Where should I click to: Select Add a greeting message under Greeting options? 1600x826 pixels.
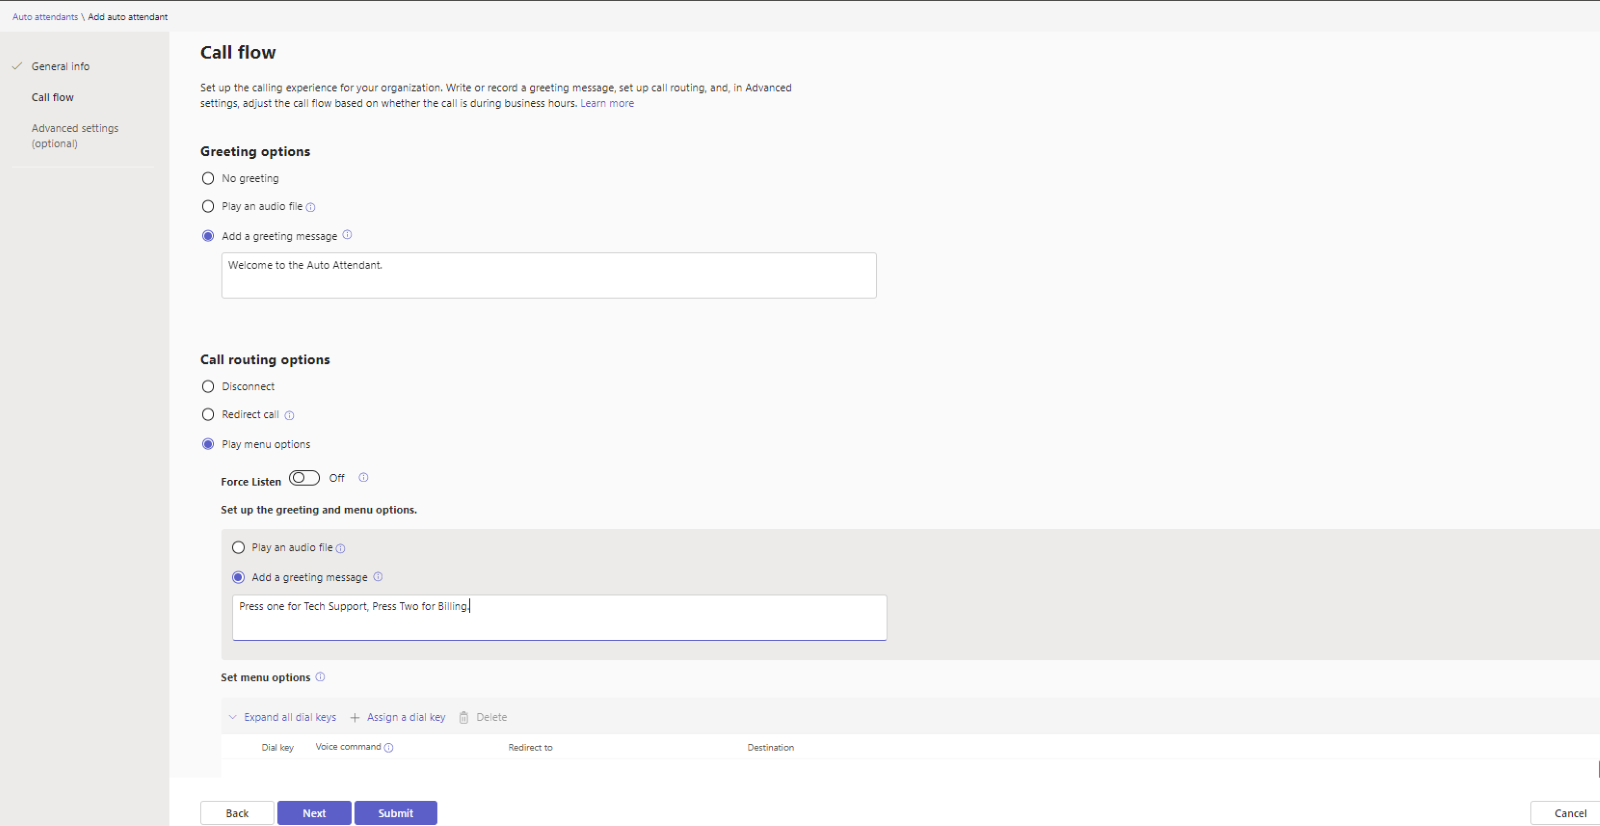[x=208, y=236]
